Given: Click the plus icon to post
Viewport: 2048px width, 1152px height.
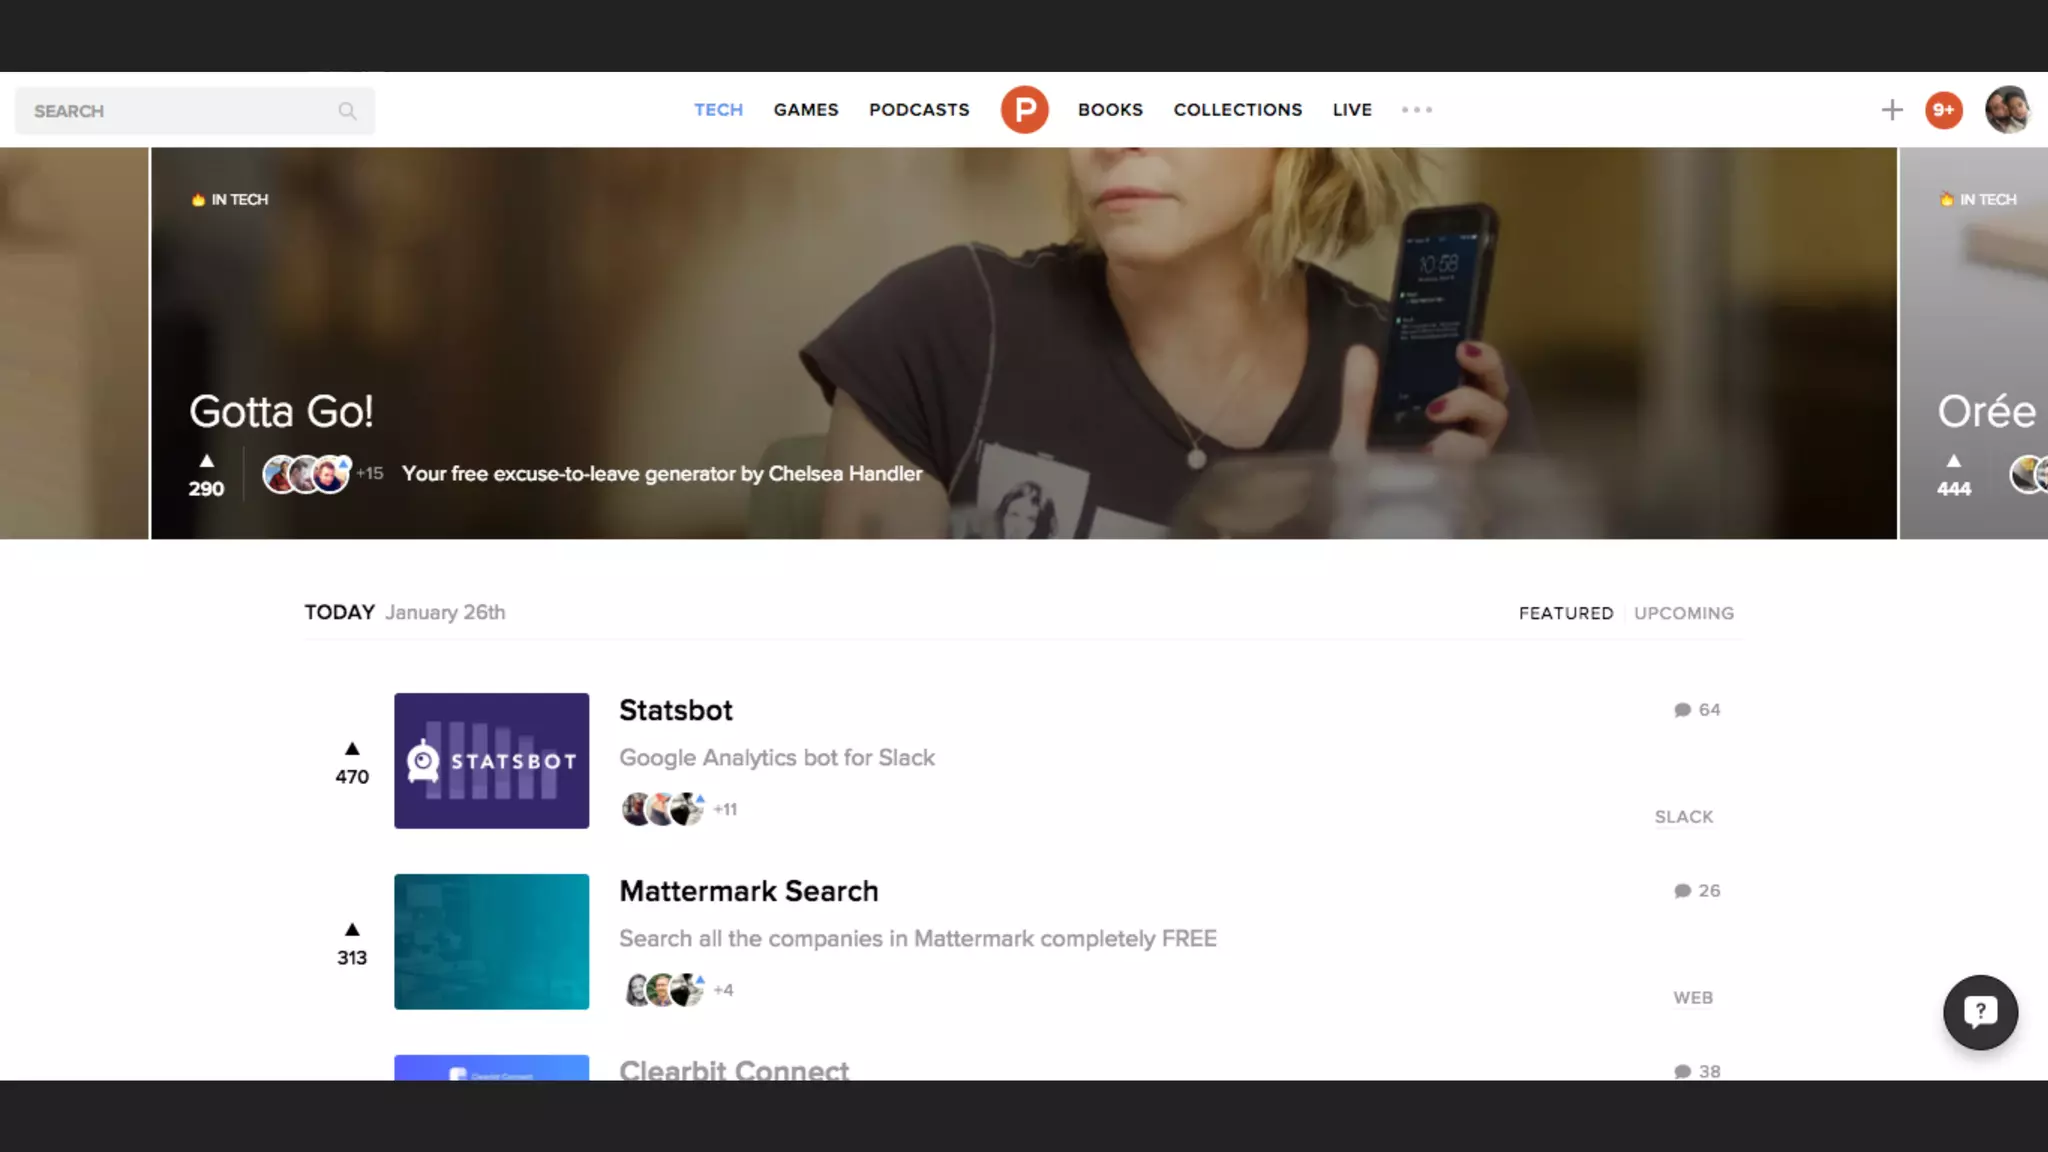Looking at the screenshot, I should point(1891,110).
